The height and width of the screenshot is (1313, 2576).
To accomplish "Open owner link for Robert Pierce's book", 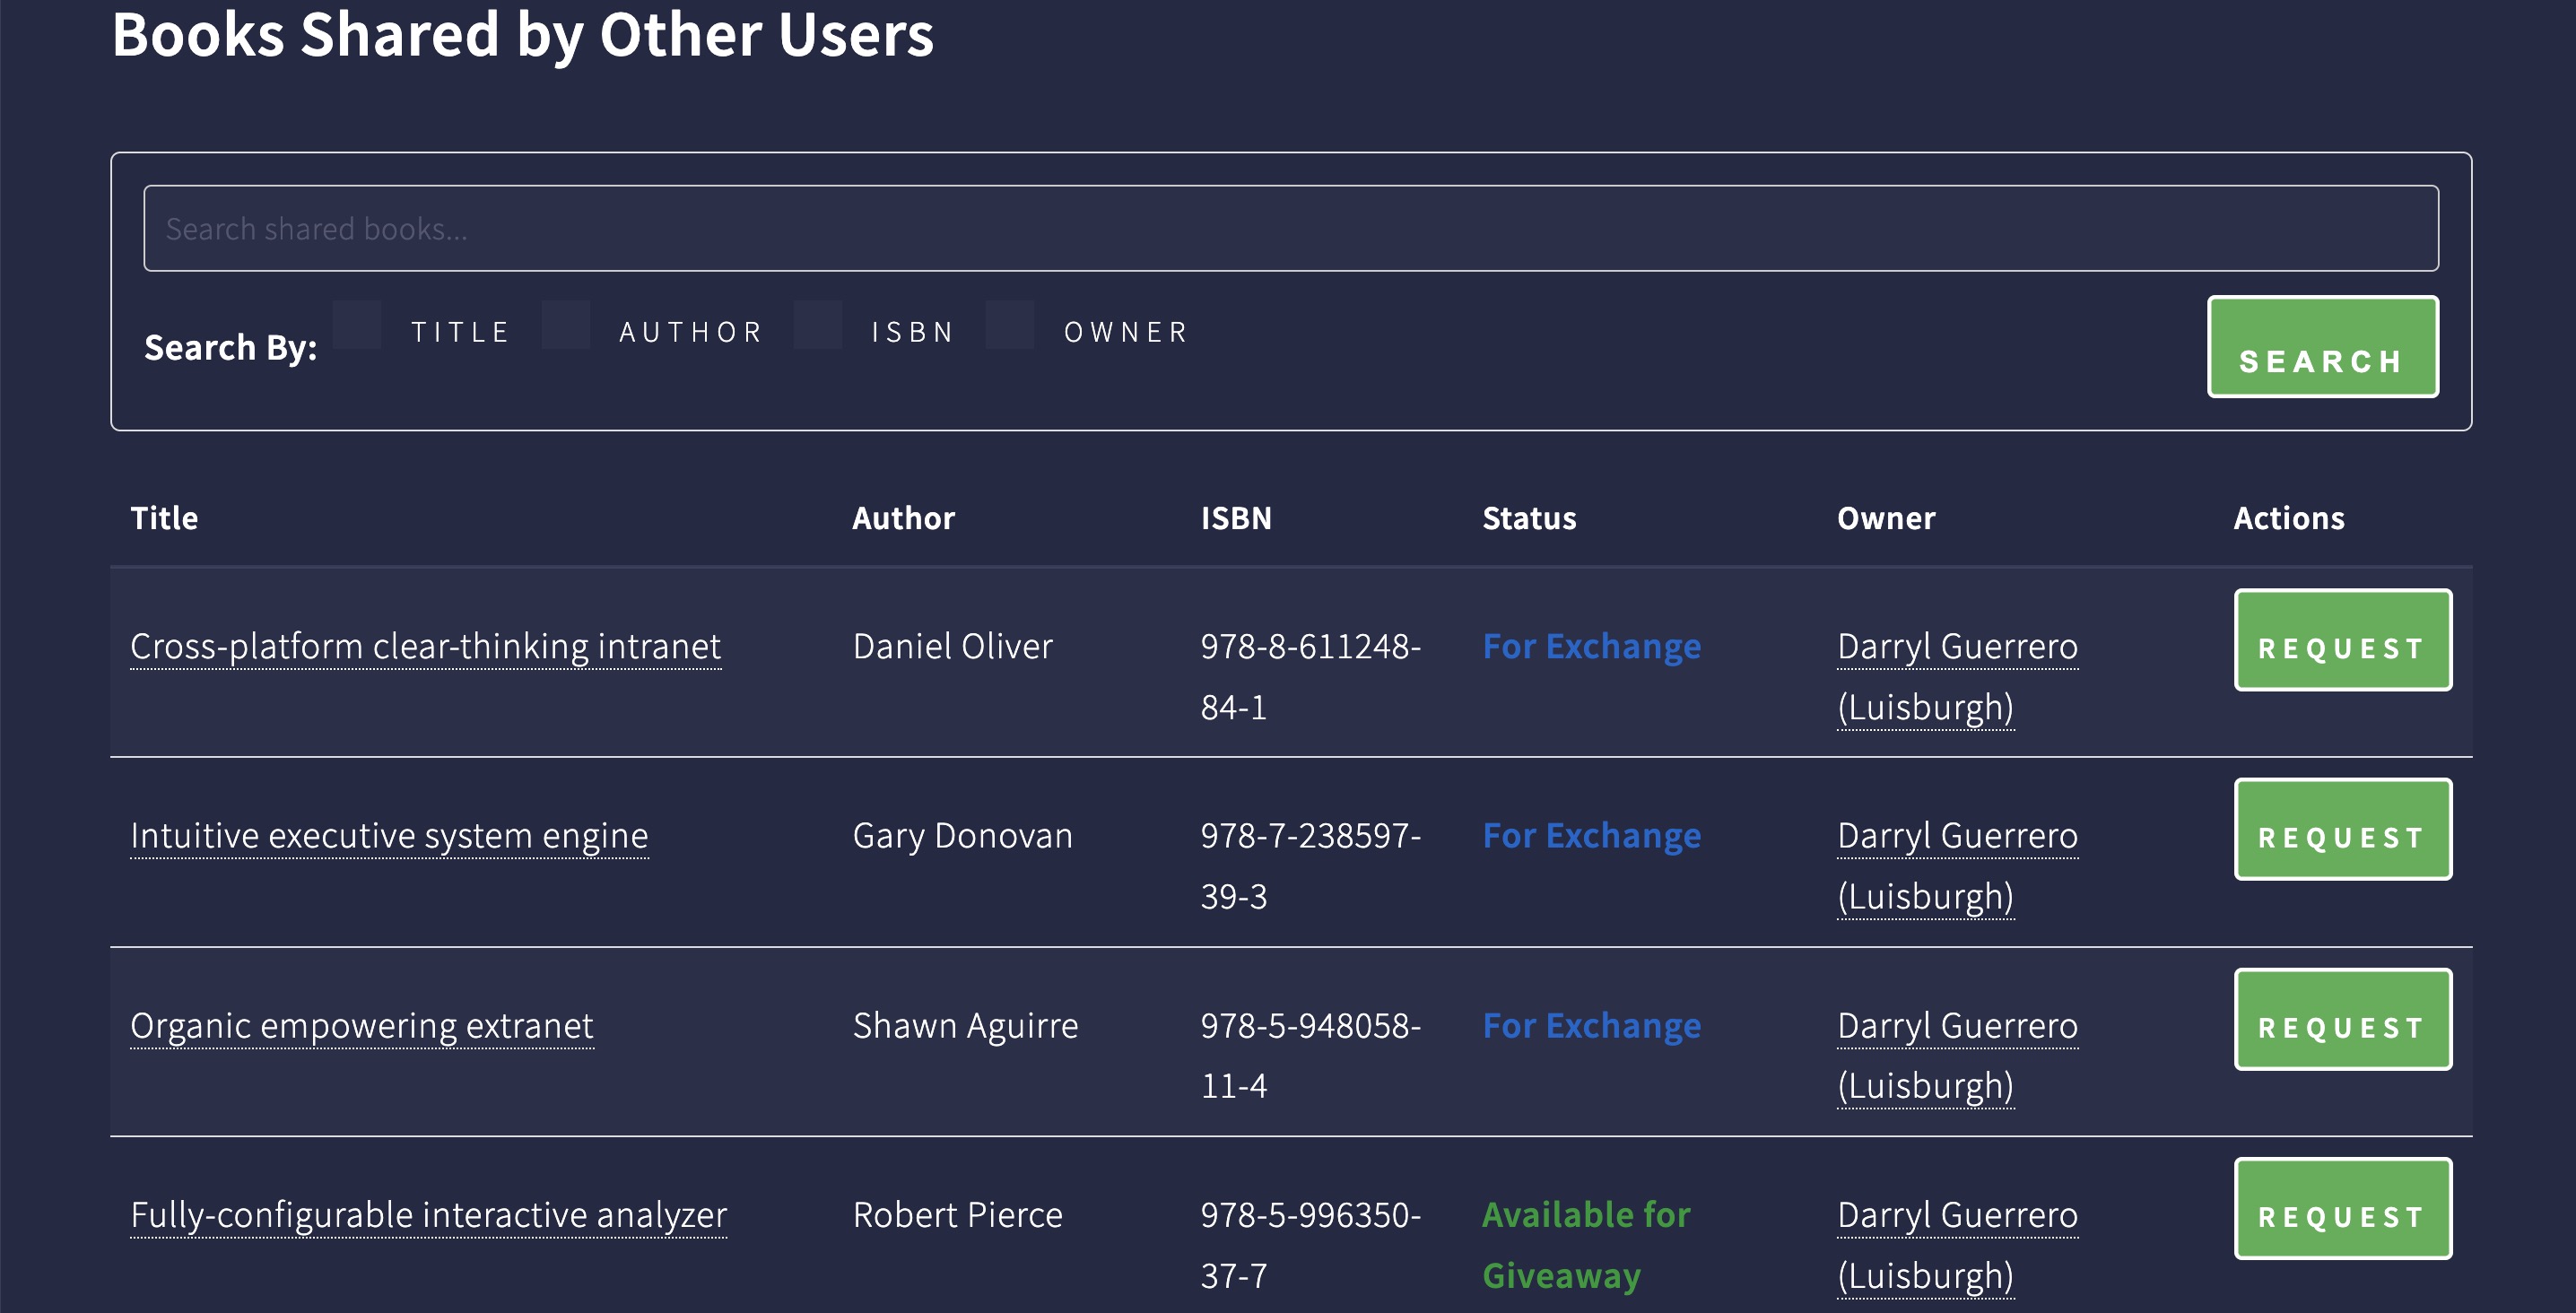I will [1956, 1215].
